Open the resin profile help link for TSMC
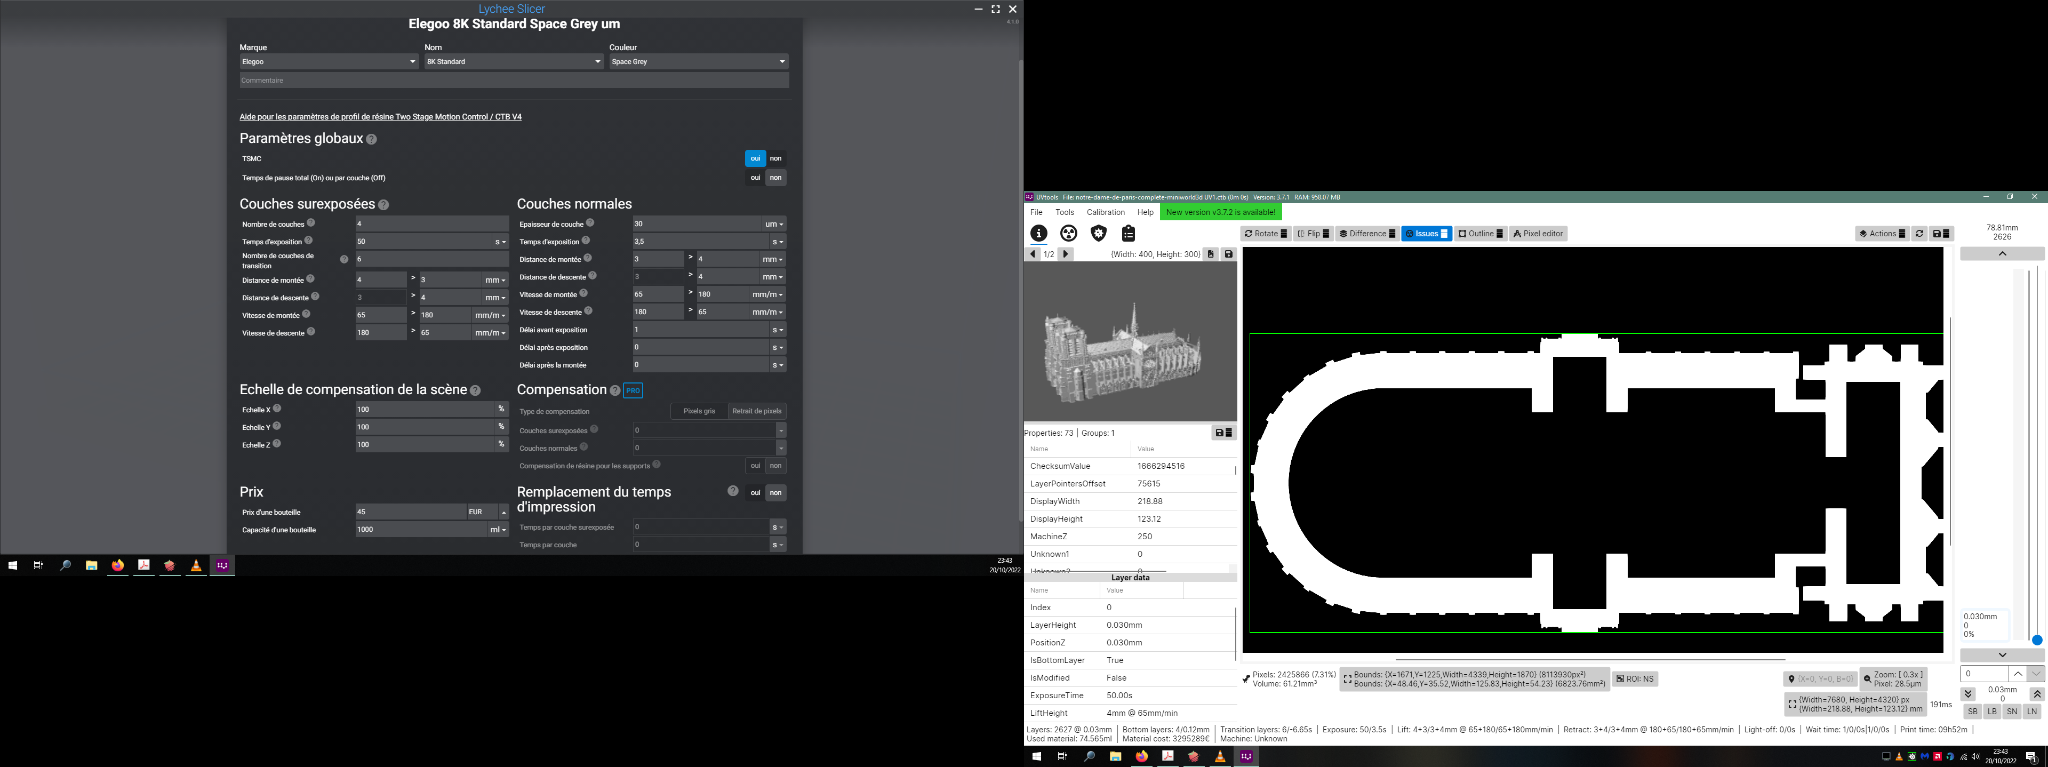2048x767 pixels. 381,117
